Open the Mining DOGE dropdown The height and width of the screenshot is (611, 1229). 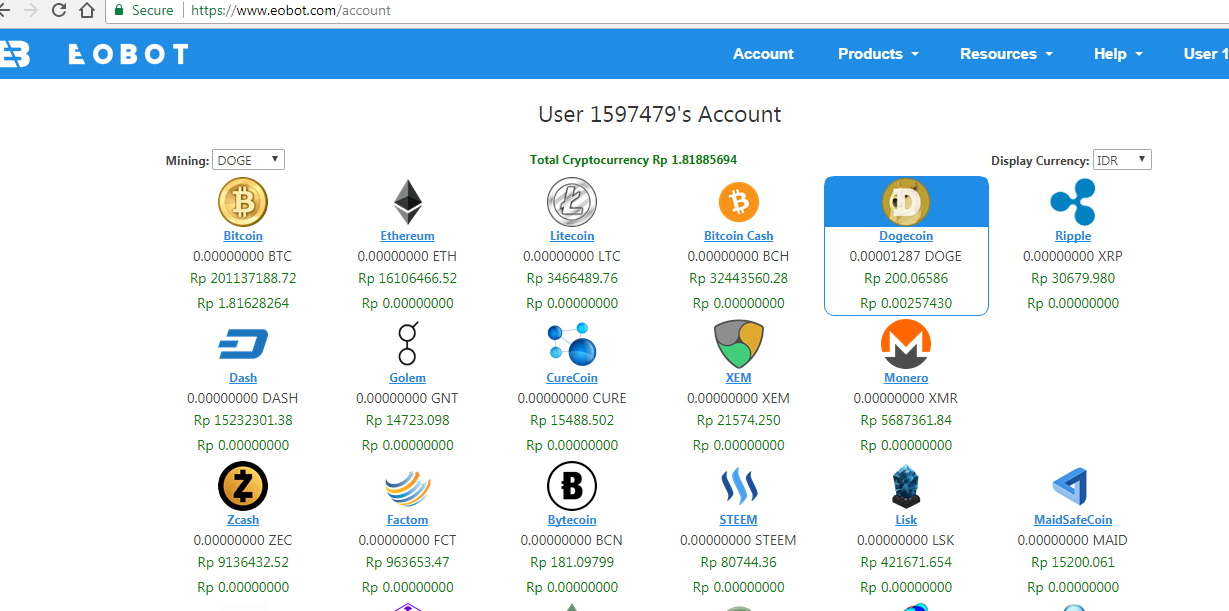pyautogui.click(x=248, y=160)
